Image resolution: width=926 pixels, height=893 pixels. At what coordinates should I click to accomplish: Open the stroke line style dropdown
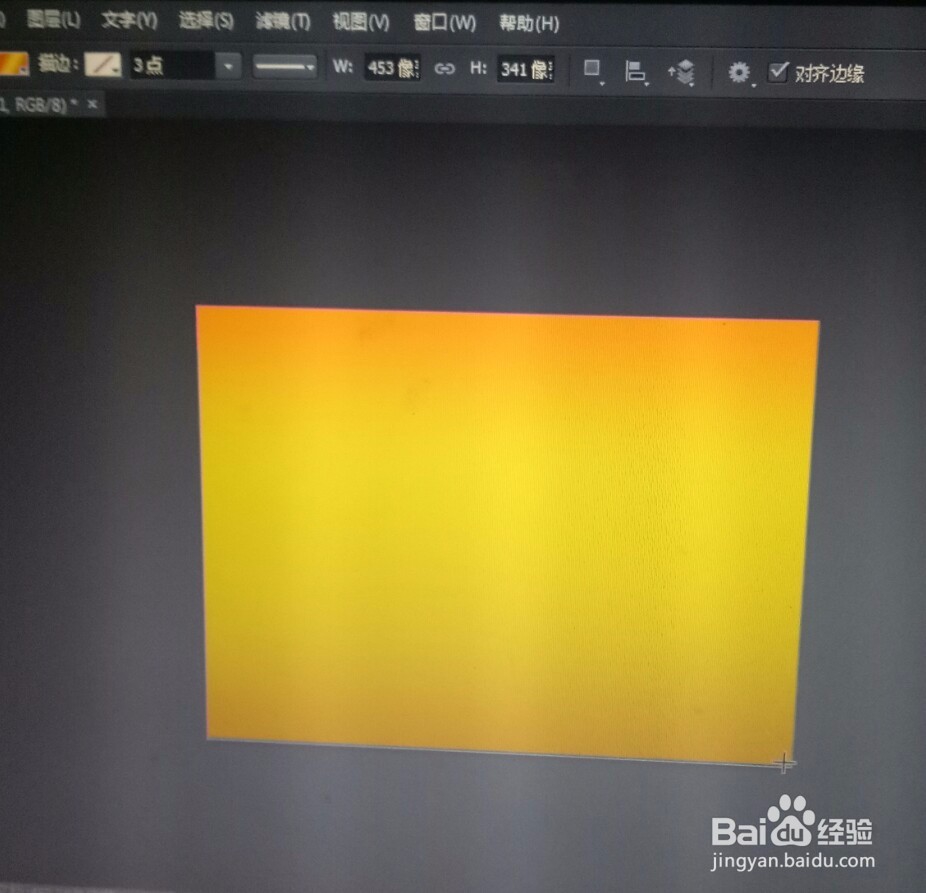[285, 67]
